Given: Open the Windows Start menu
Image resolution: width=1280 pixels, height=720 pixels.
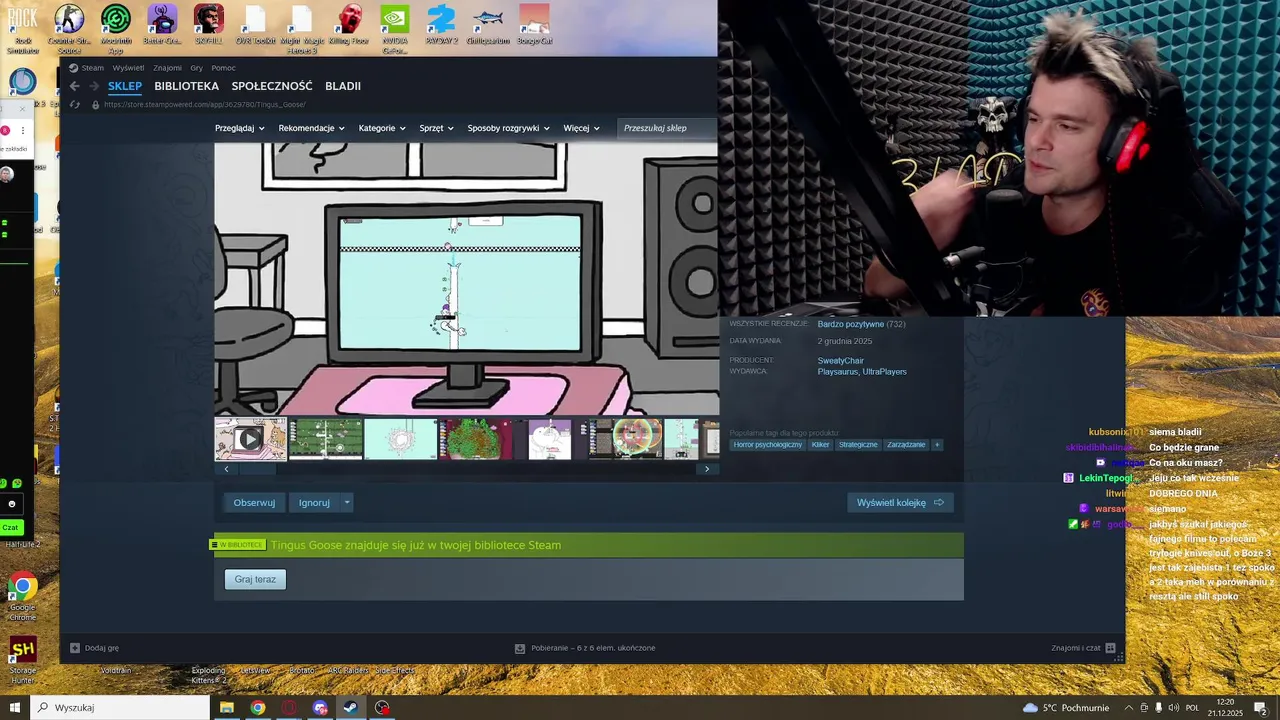Looking at the screenshot, I should click(14, 707).
